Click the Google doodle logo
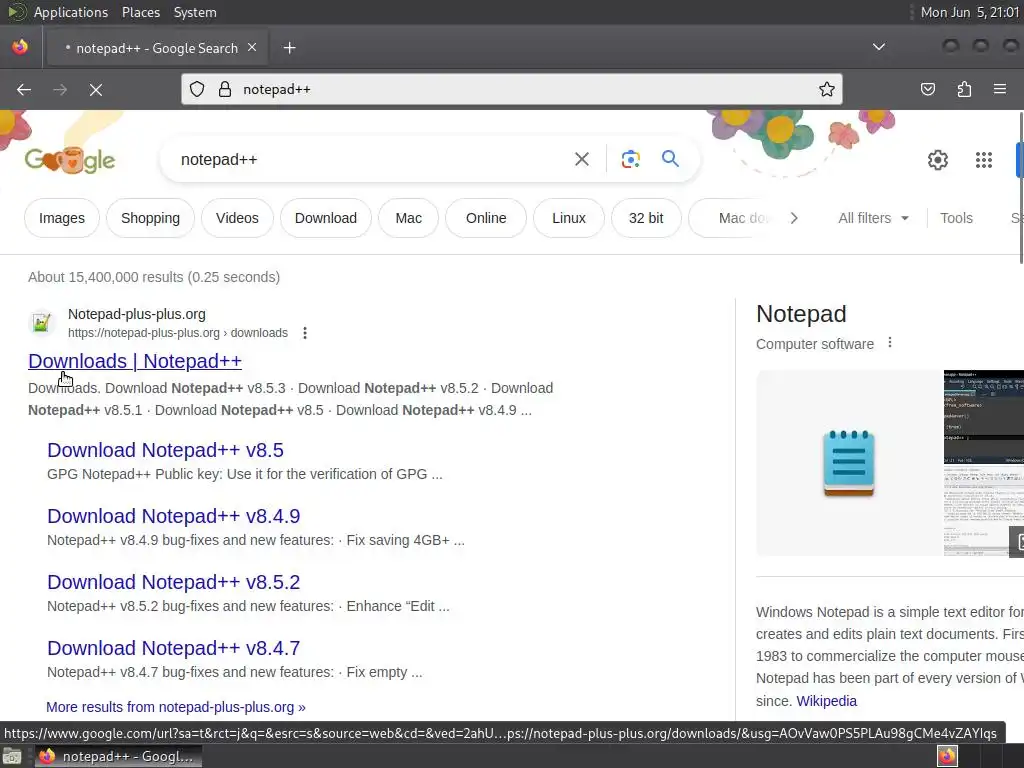Screen dimensions: 1024x768 click(x=70, y=160)
